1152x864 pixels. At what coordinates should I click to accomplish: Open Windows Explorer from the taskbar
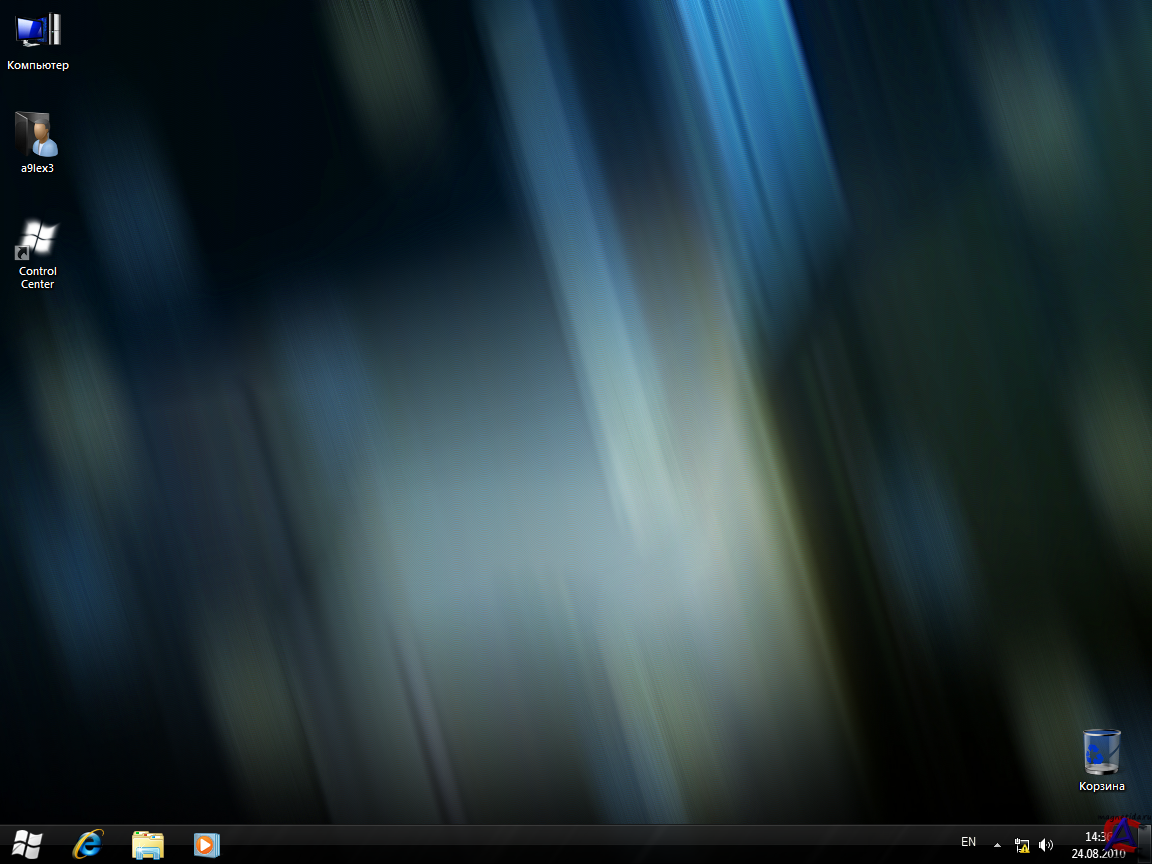pyautogui.click(x=147, y=845)
